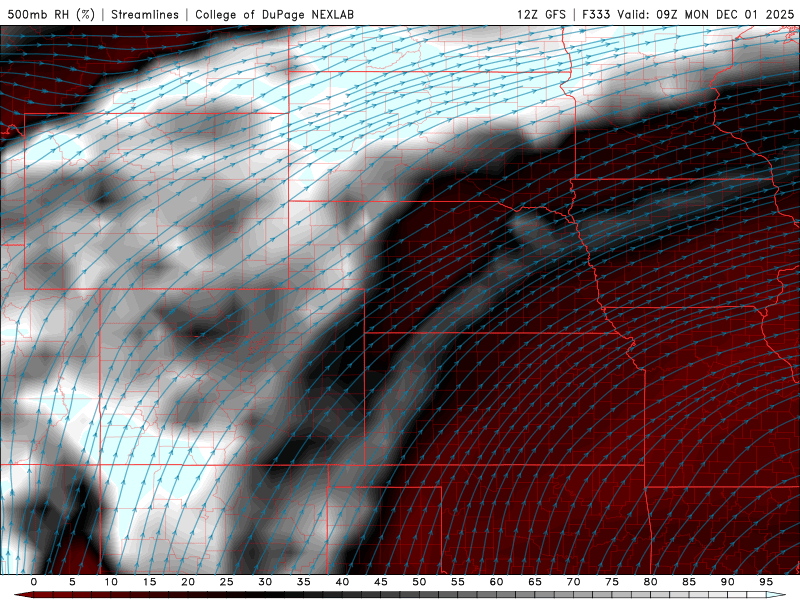Screen dimensions: 800x600
Task: Click "College of DuPage NEXLAB" header text
Action: 274,14
